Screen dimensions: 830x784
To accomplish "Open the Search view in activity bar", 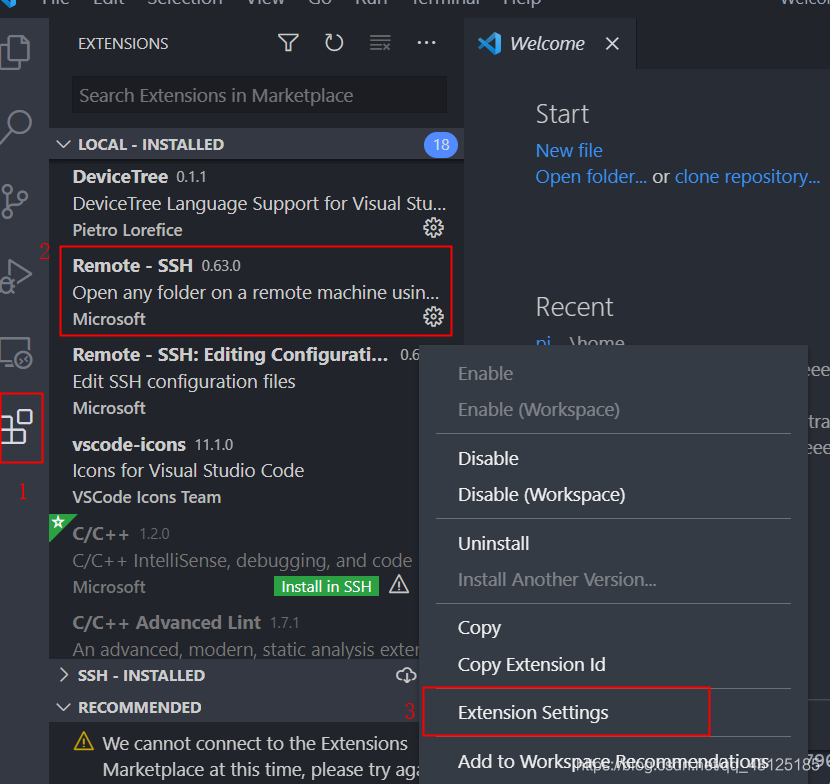I will [16, 127].
